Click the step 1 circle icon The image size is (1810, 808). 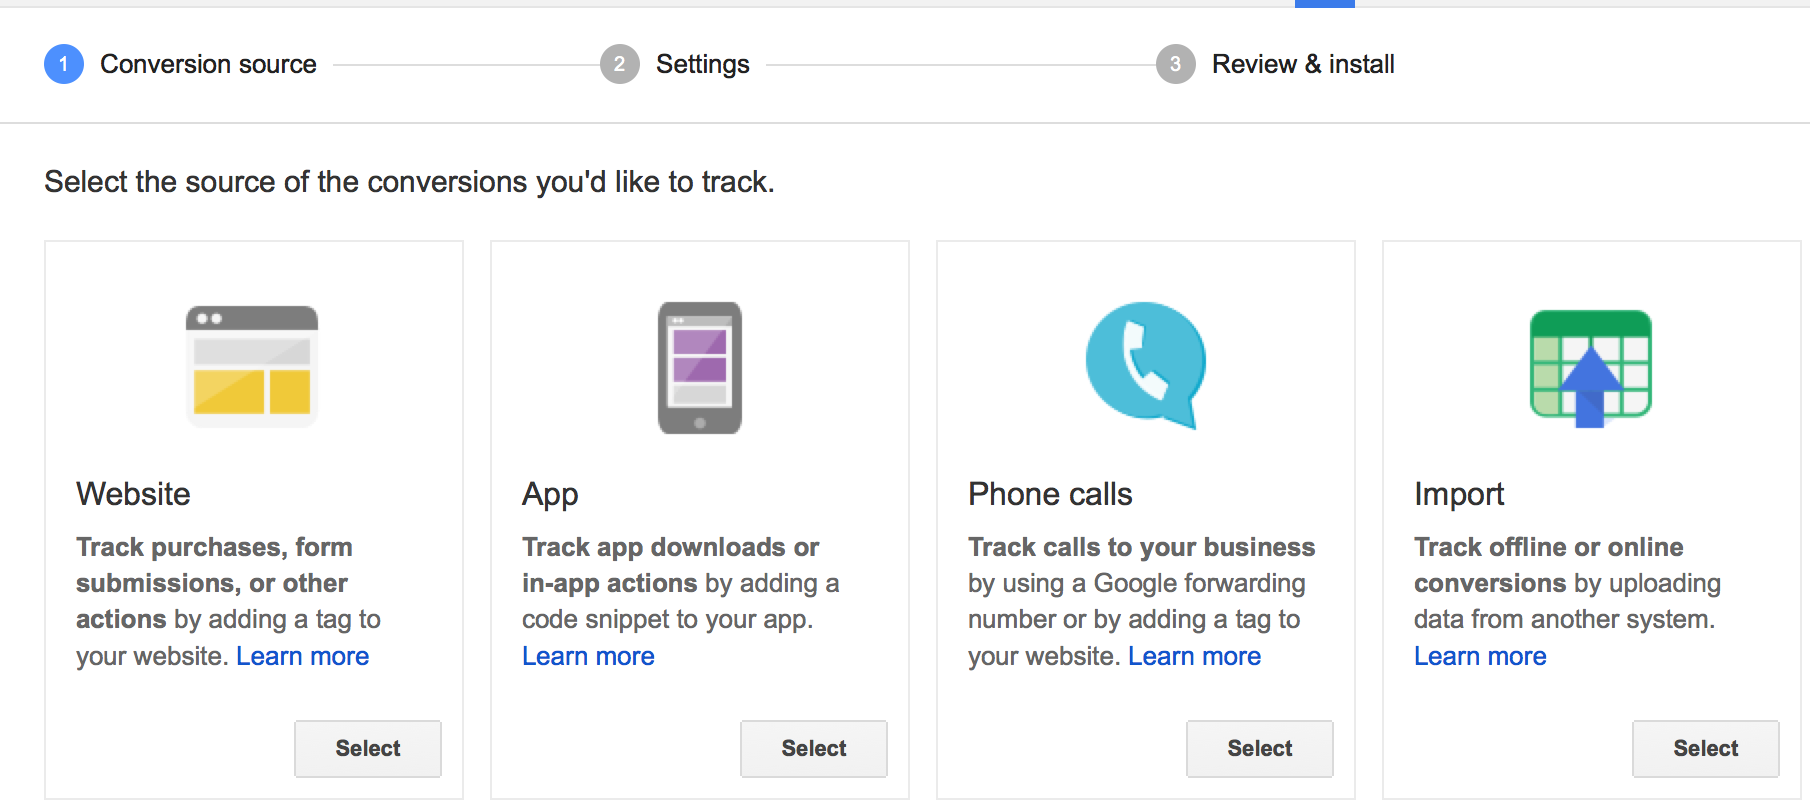pyautogui.click(x=64, y=64)
